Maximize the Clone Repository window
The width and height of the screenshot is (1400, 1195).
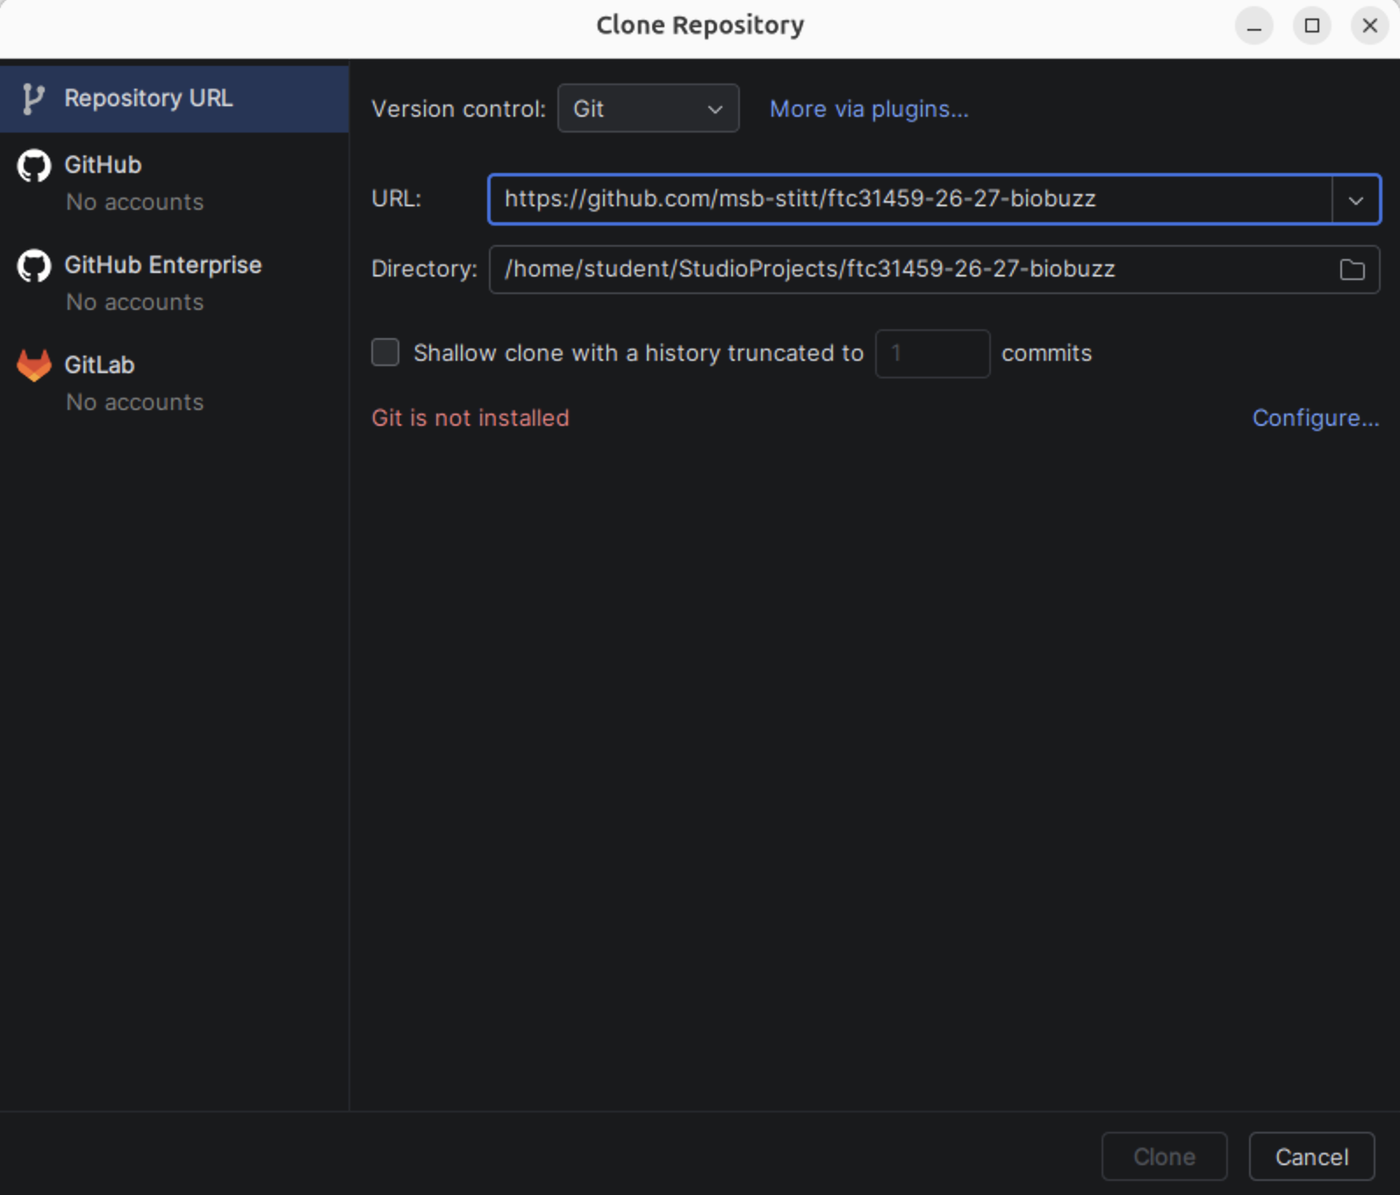coord(1312,26)
